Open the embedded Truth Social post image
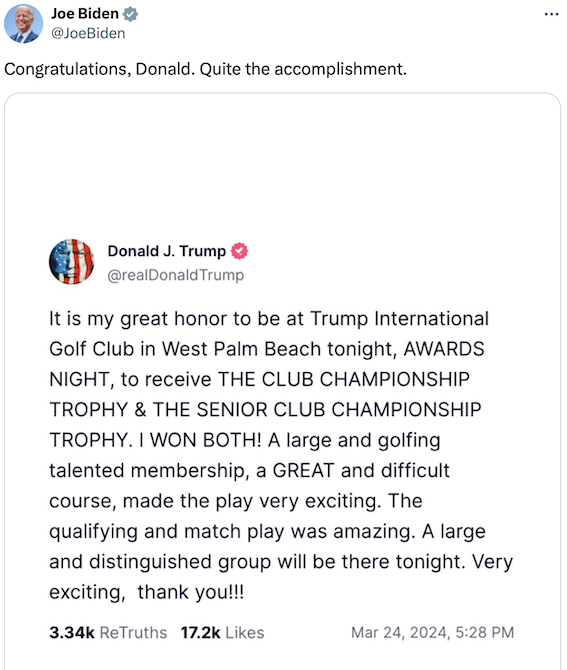The height and width of the screenshot is (670, 567). click(282, 381)
